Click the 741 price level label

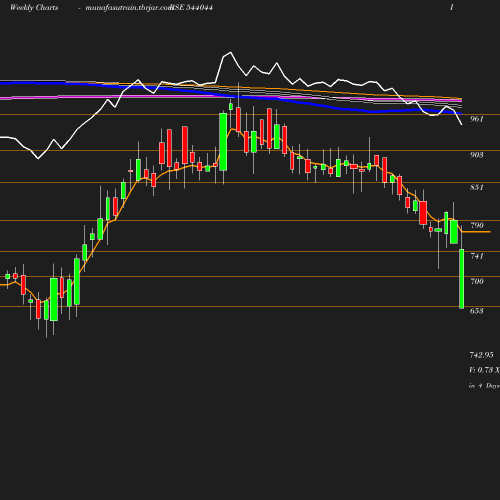(x=476, y=256)
